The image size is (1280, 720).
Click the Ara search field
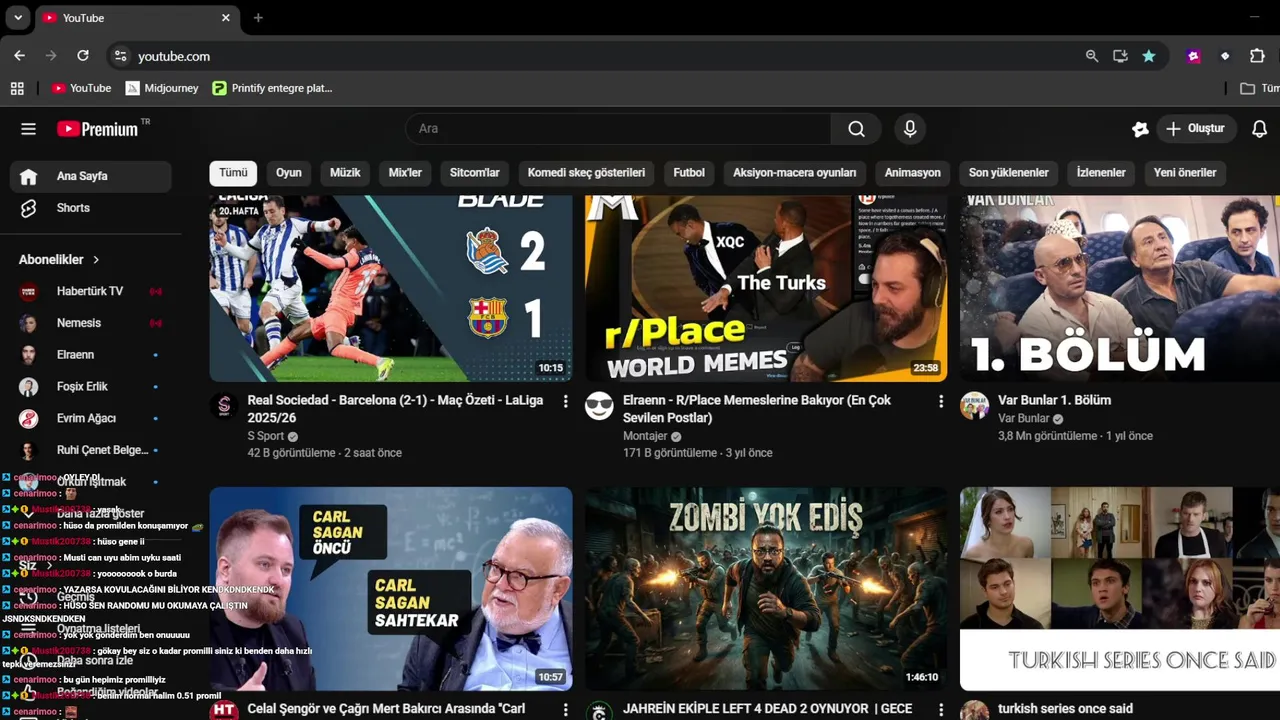coord(618,129)
